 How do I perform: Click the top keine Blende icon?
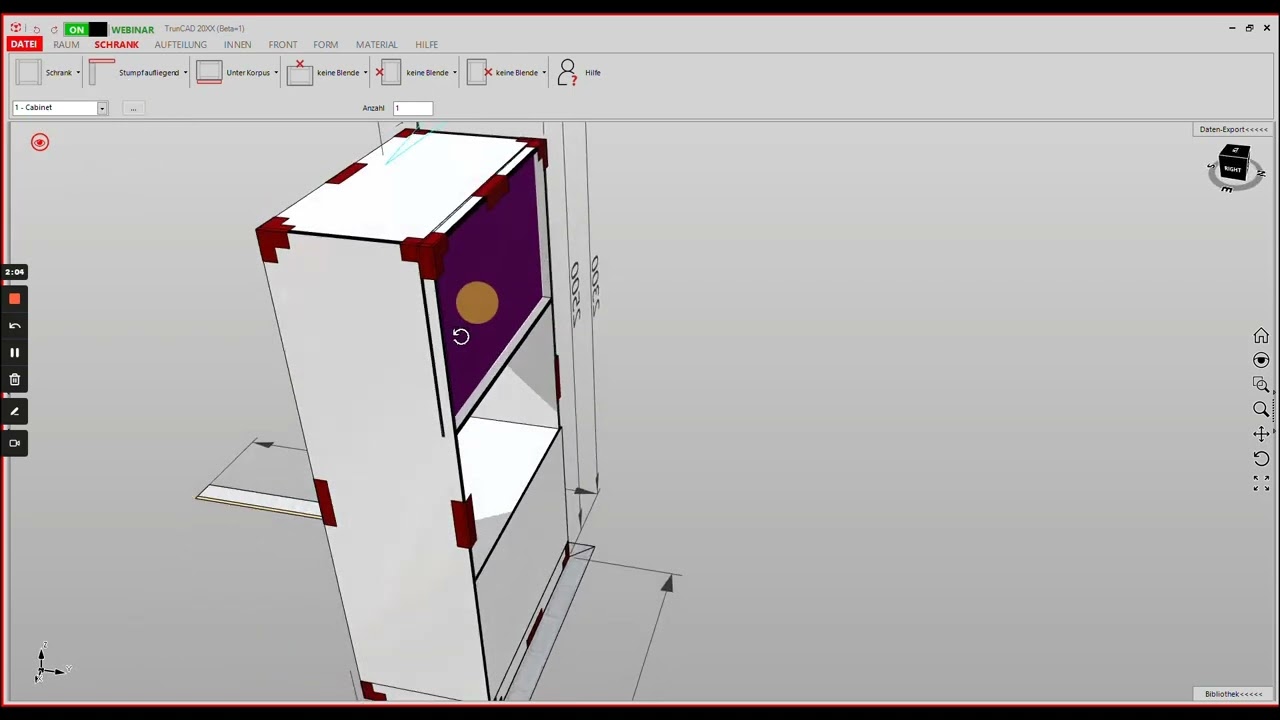[x=299, y=72]
